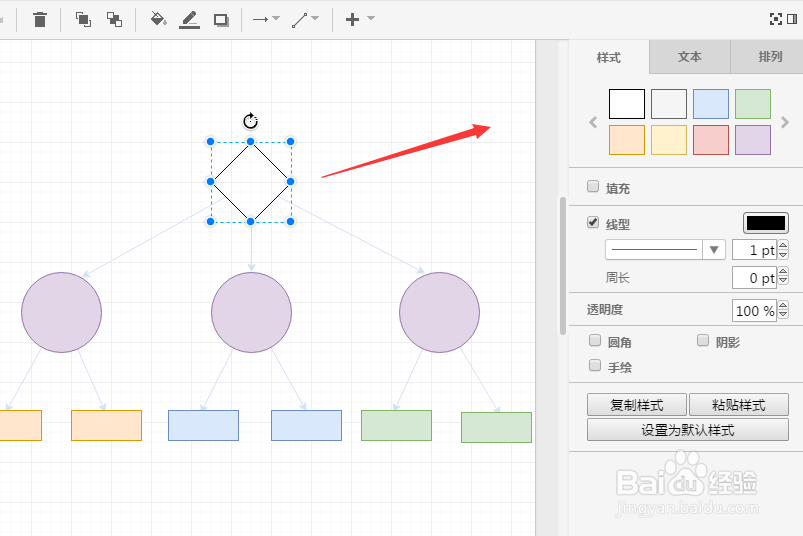Switch to the 文本 tab
The width and height of the screenshot is (803, 536).
[x=690, y=57]
